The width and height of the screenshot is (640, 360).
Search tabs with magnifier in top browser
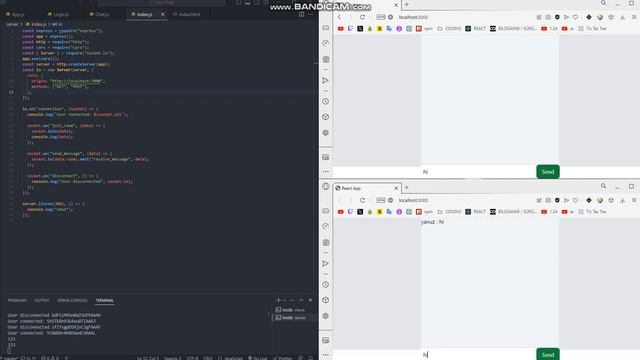tap(603, 3)
